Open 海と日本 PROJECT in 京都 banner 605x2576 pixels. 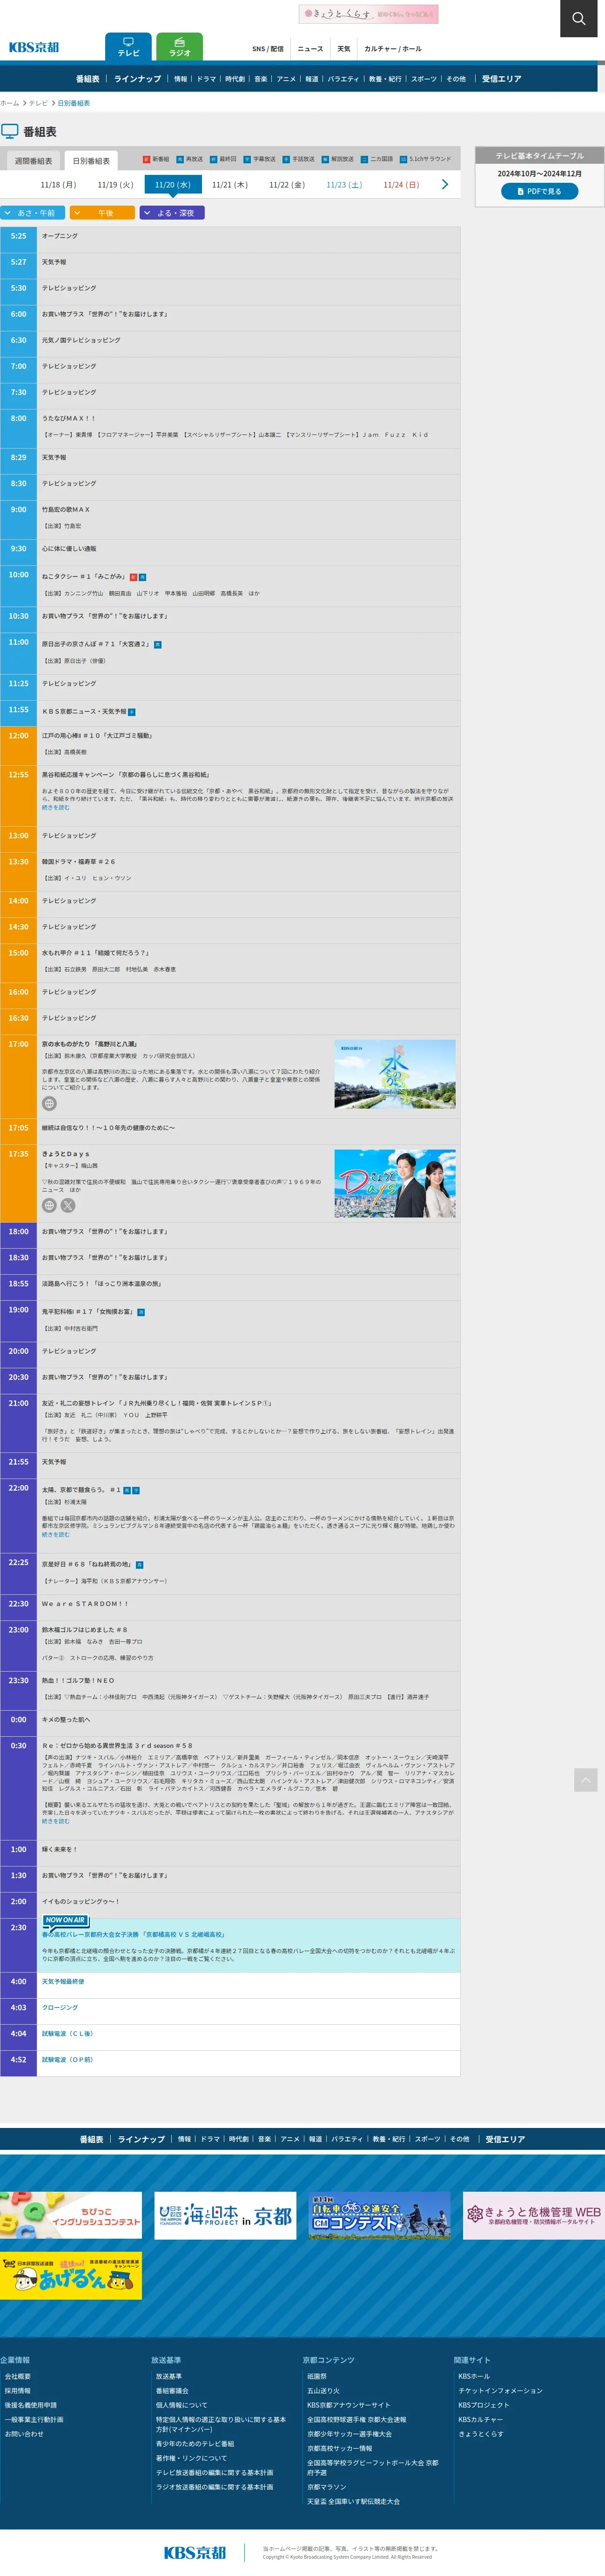click(x=225, y=2215)
